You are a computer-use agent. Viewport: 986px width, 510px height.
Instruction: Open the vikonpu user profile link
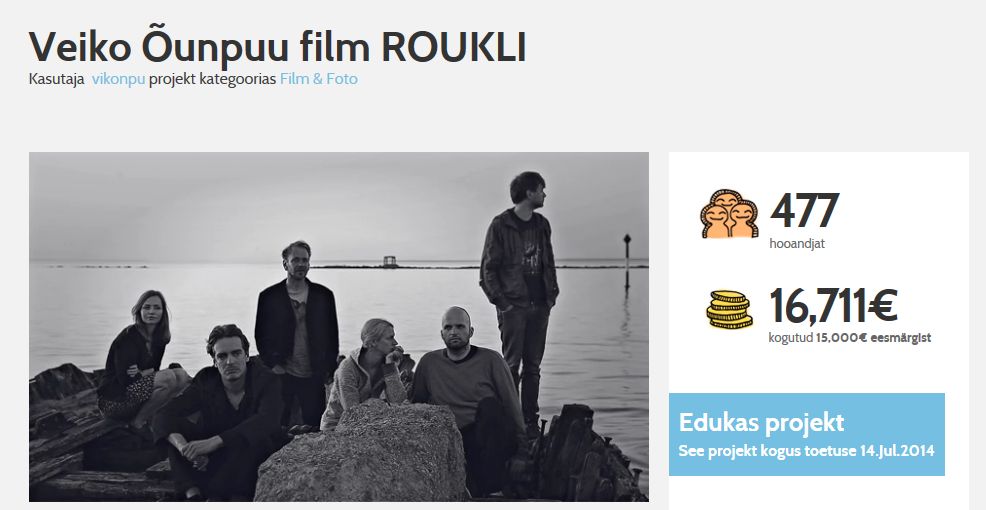click(118, 79)
